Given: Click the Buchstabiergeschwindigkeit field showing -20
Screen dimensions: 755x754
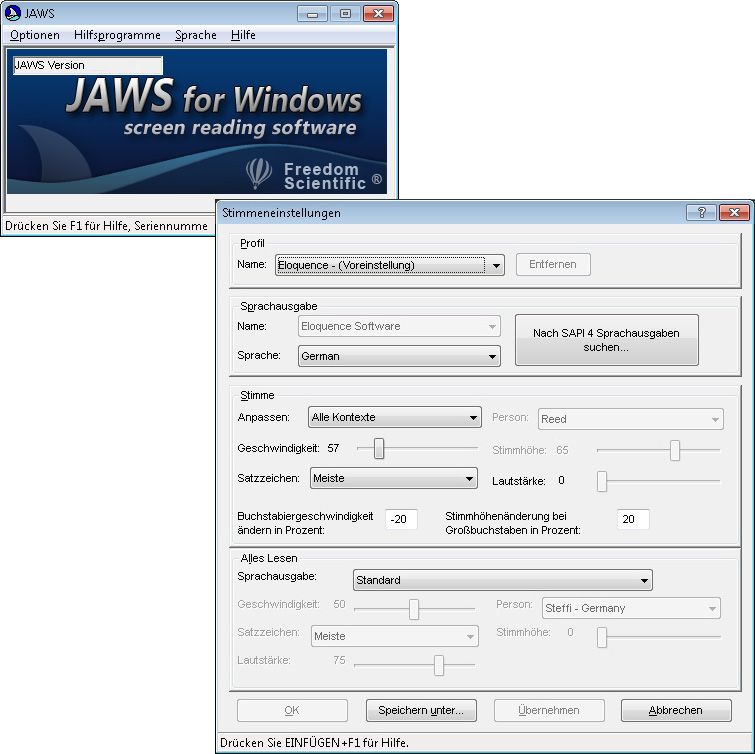Looking at the screenshot, I should tap(401, 519).
